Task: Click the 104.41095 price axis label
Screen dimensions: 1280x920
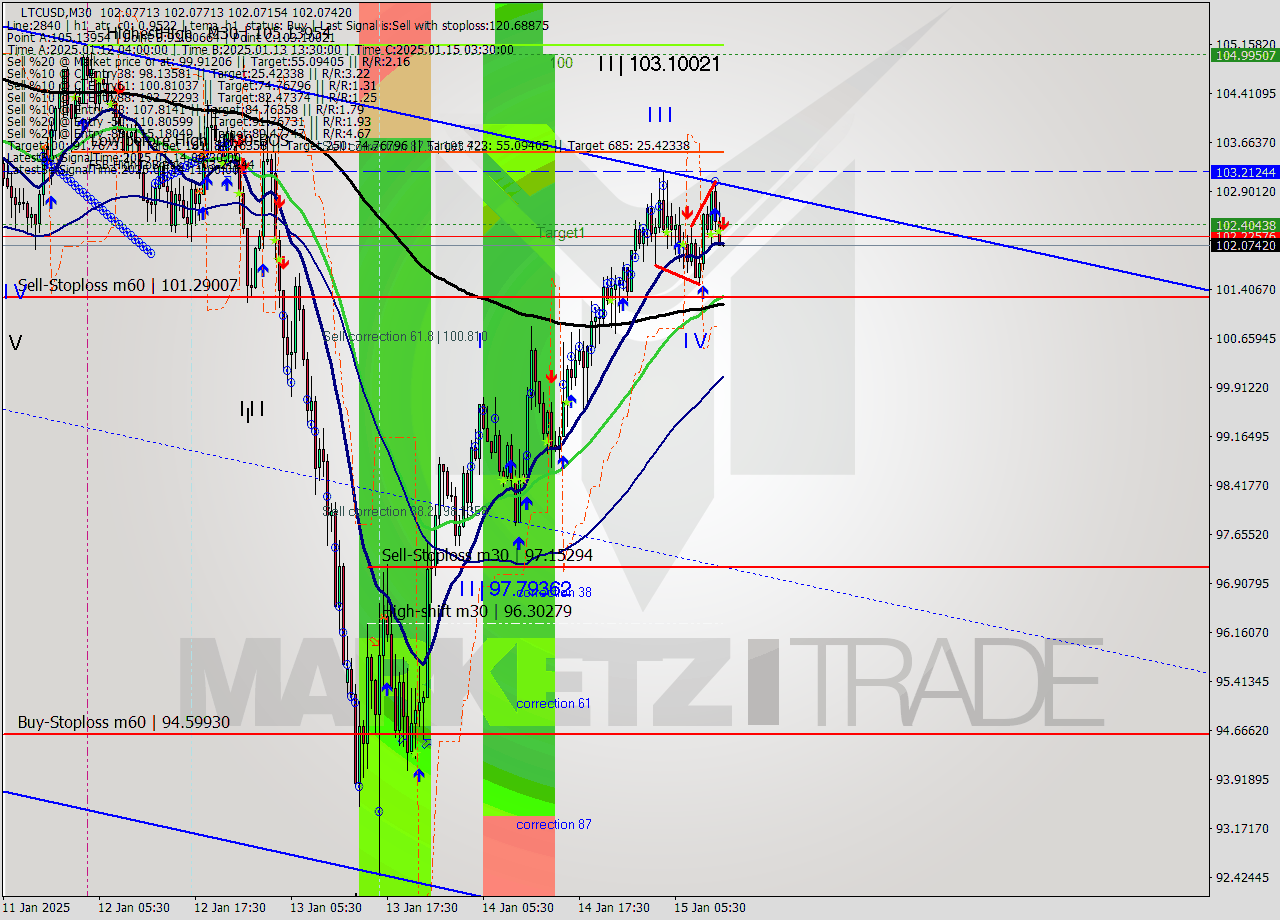Action: [1245, 93]
